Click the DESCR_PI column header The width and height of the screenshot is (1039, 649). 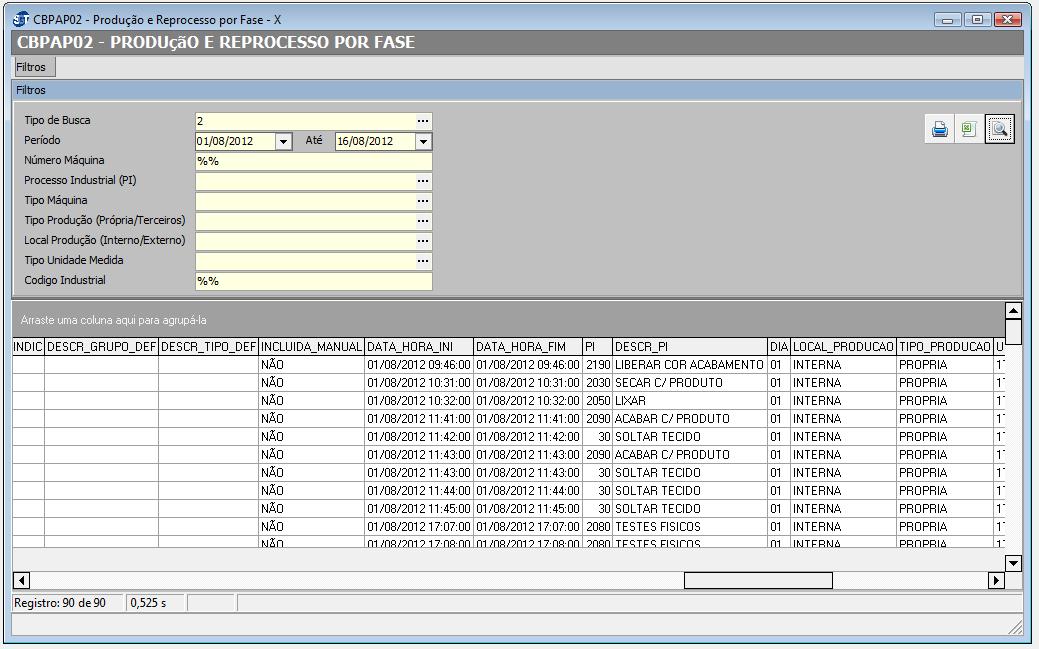(x=689, y=347)
